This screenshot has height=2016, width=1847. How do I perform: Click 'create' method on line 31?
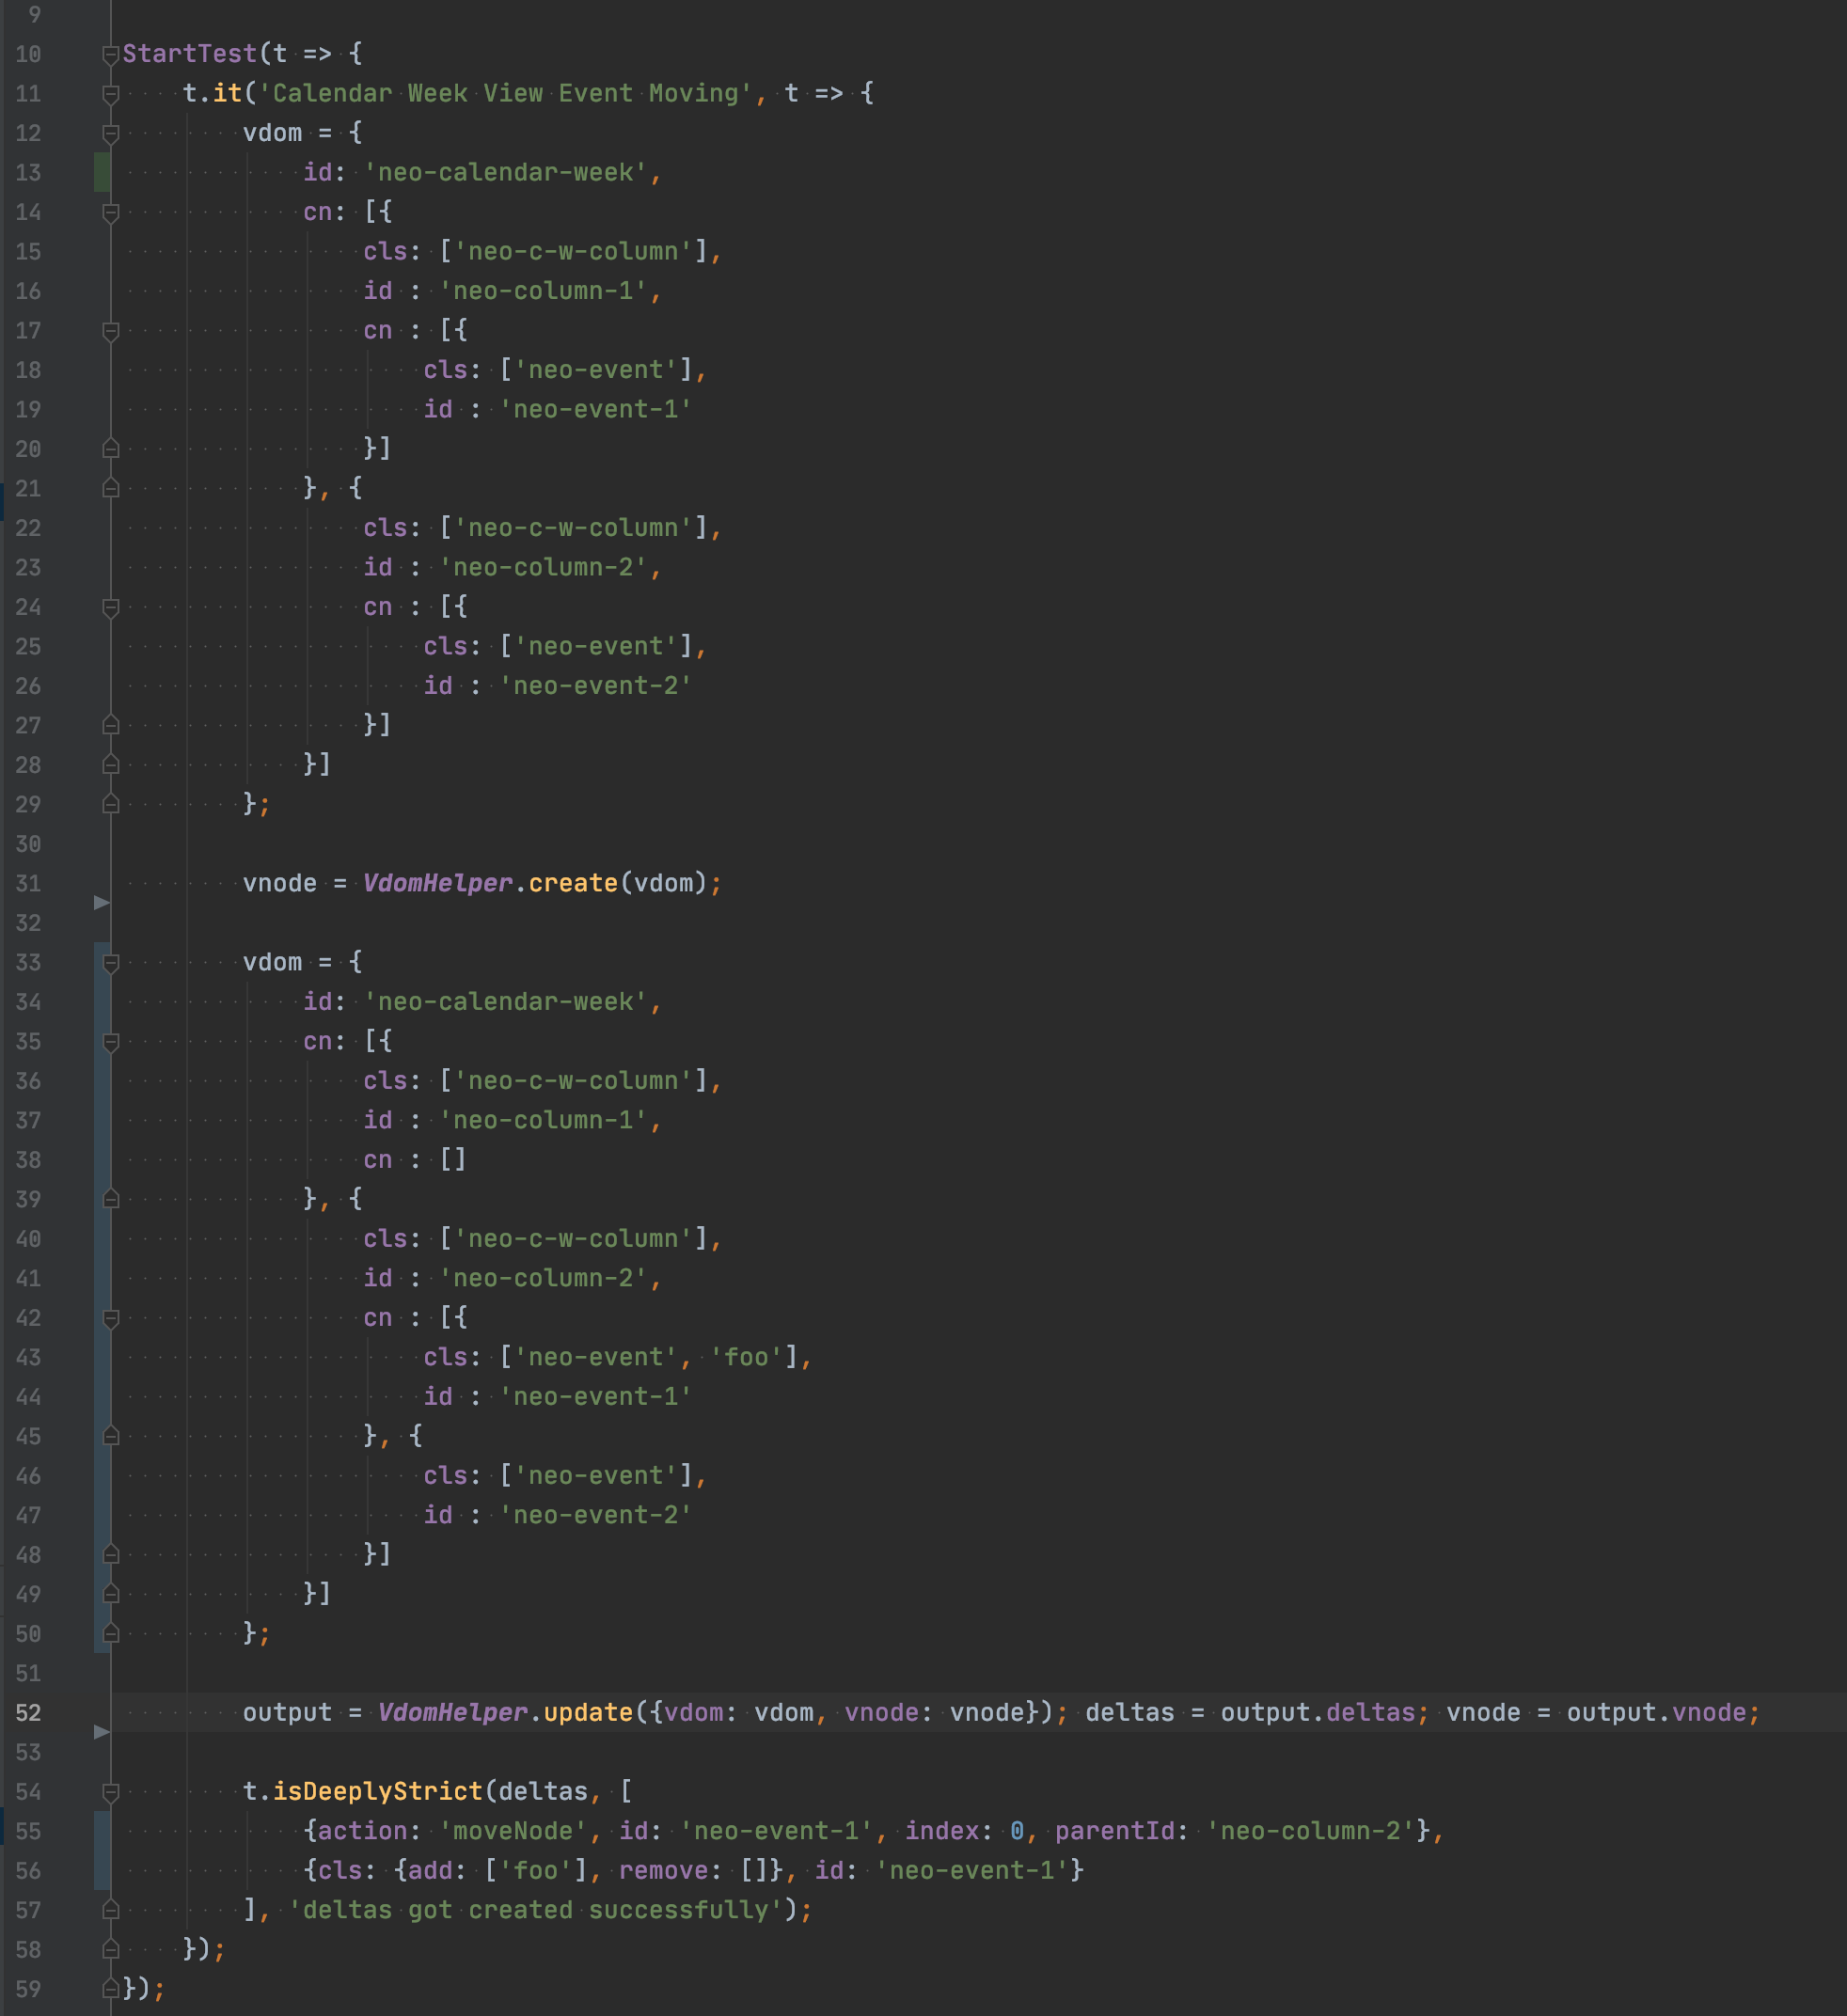(x=573, y=883)
